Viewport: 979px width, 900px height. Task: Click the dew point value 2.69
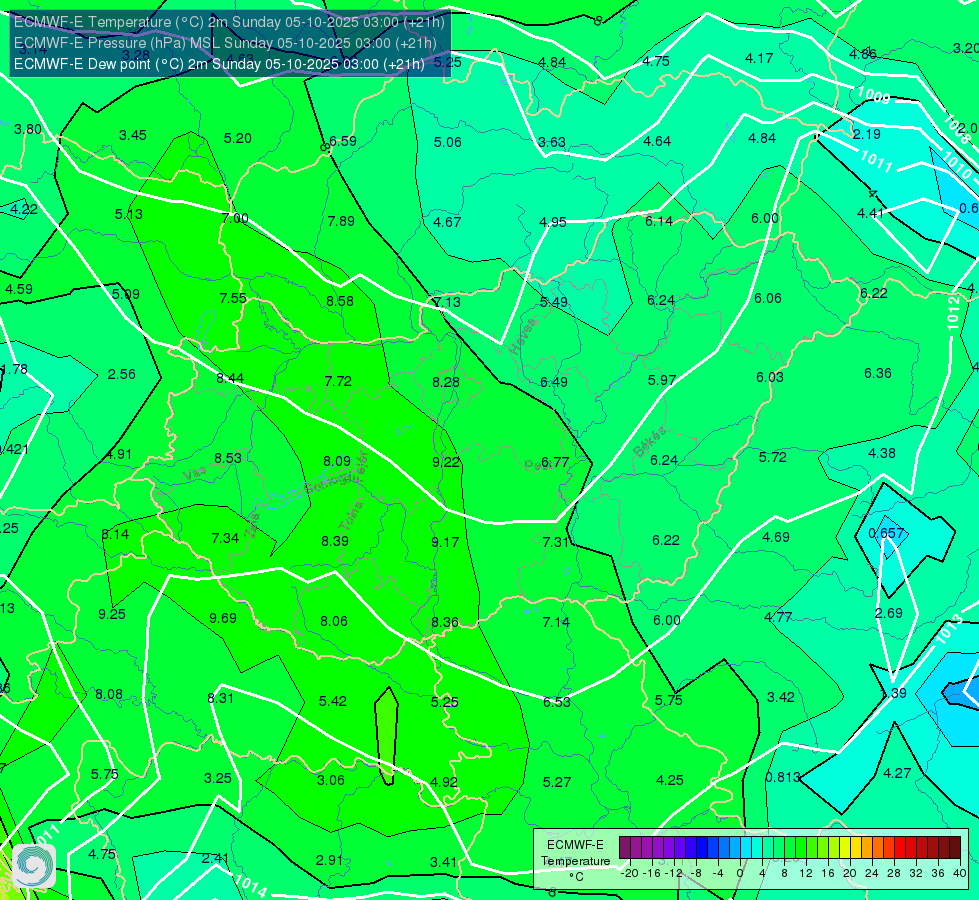pos(888,613)
